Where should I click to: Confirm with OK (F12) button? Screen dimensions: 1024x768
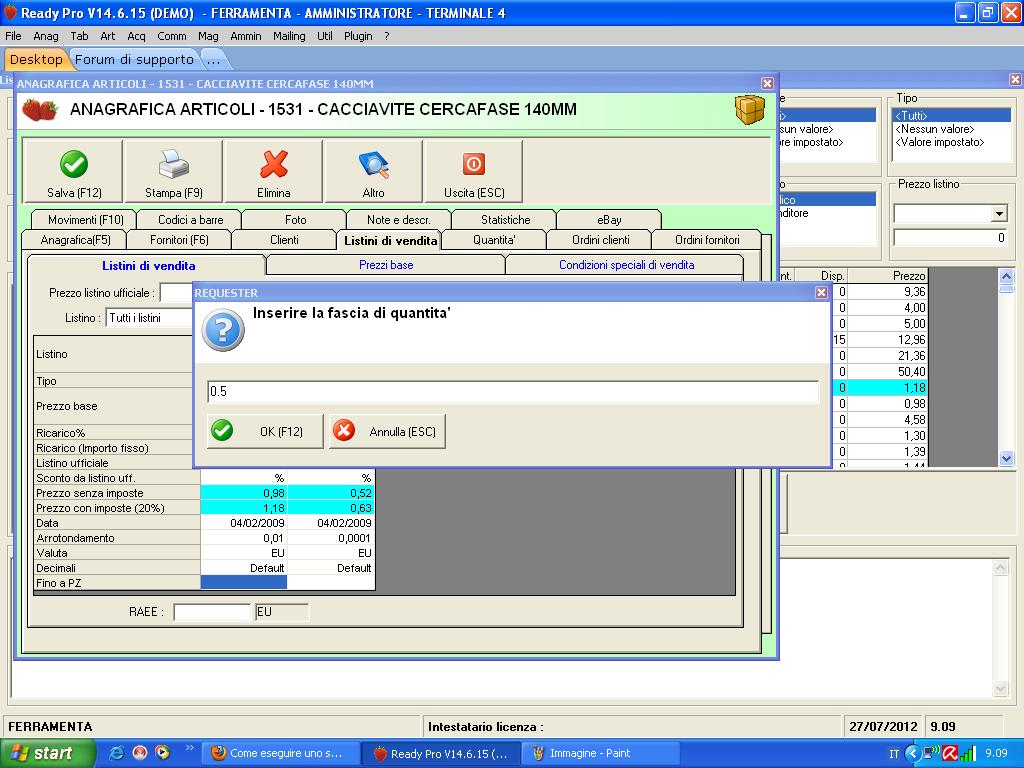[x=265, y=431]
